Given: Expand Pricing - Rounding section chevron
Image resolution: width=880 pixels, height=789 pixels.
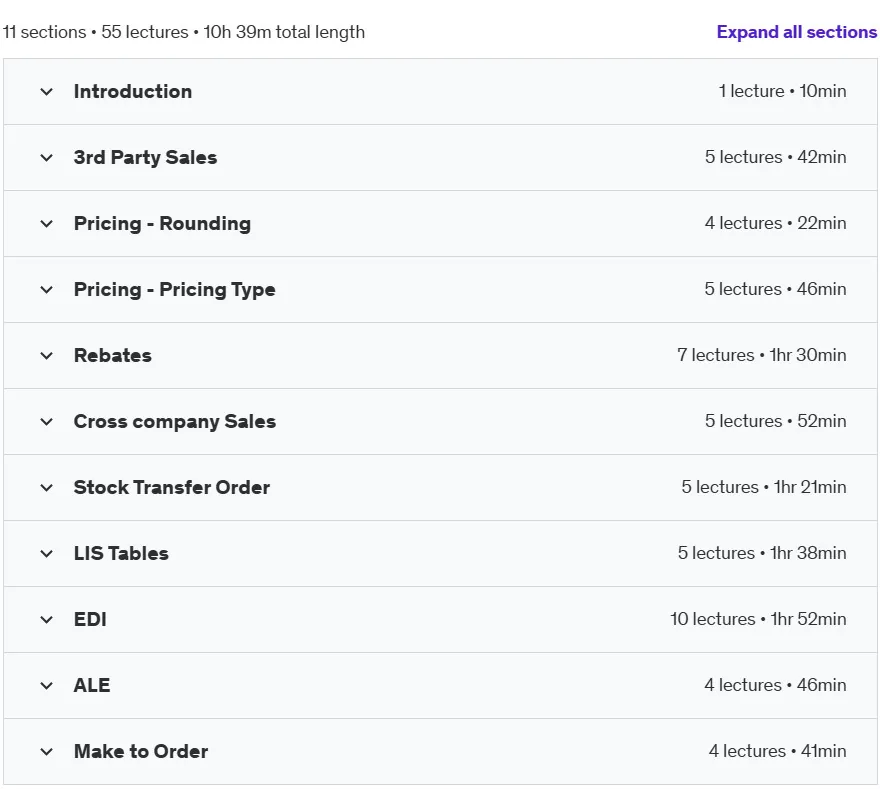Looking at the screenshot, I should tap(47, 223).
